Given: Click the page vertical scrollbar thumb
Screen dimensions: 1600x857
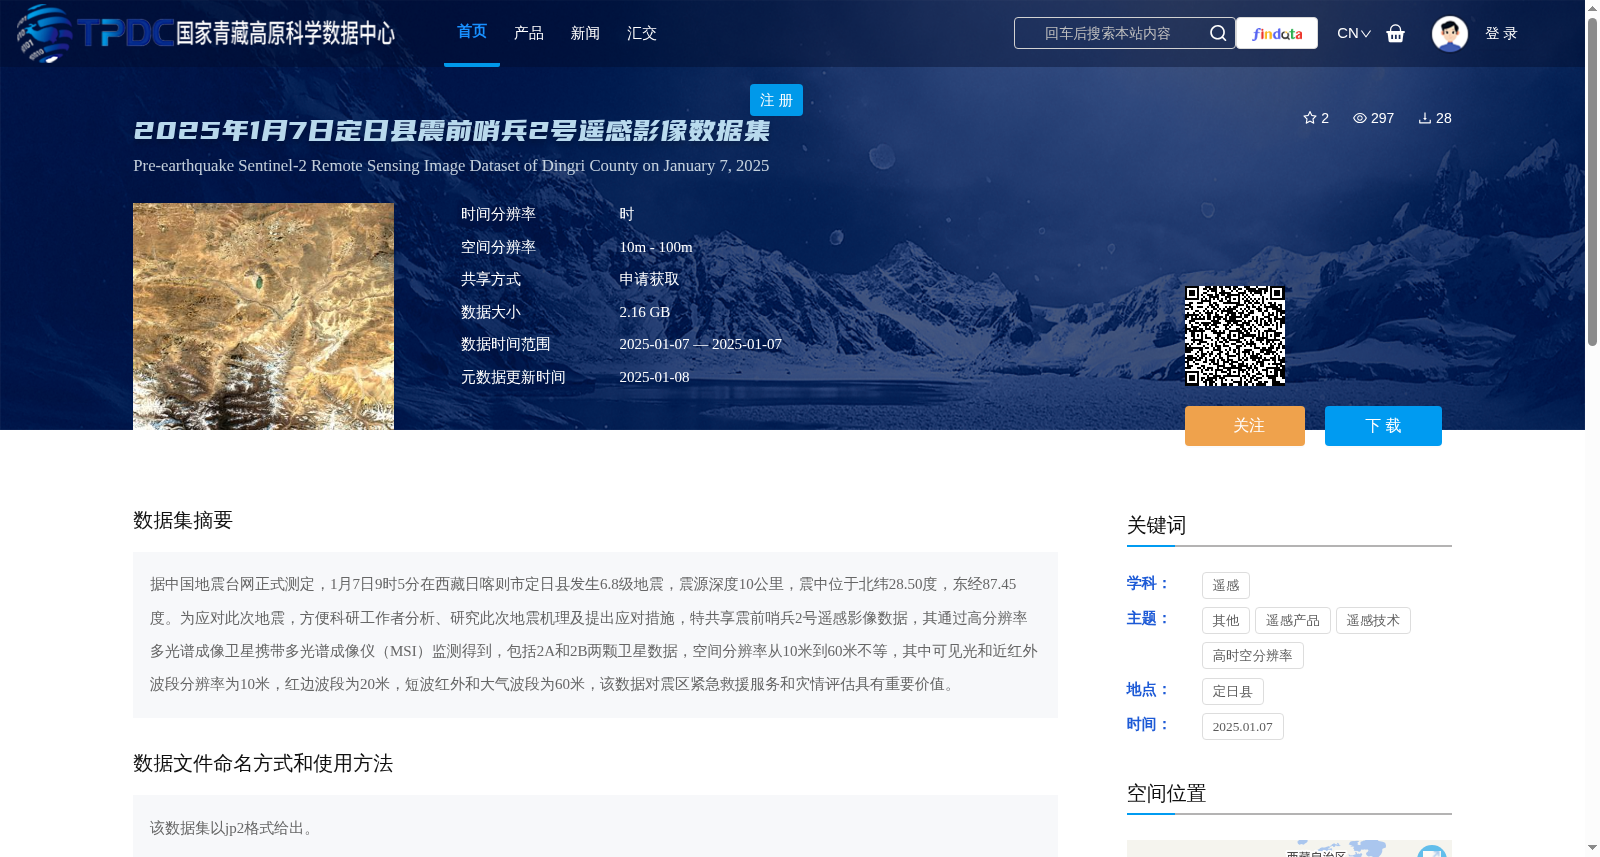Looking at the screenshot, I should point(1592,180).
